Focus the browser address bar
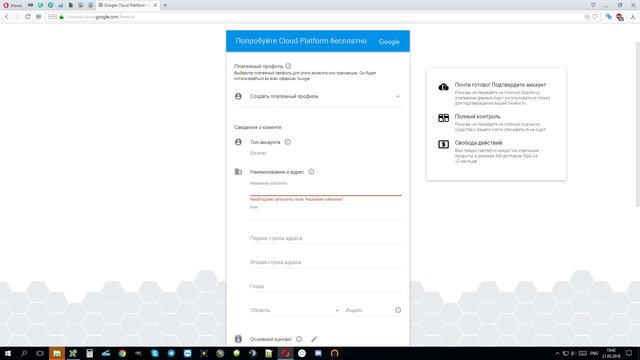This screenshot has width=640, height=360. [322, 17]
